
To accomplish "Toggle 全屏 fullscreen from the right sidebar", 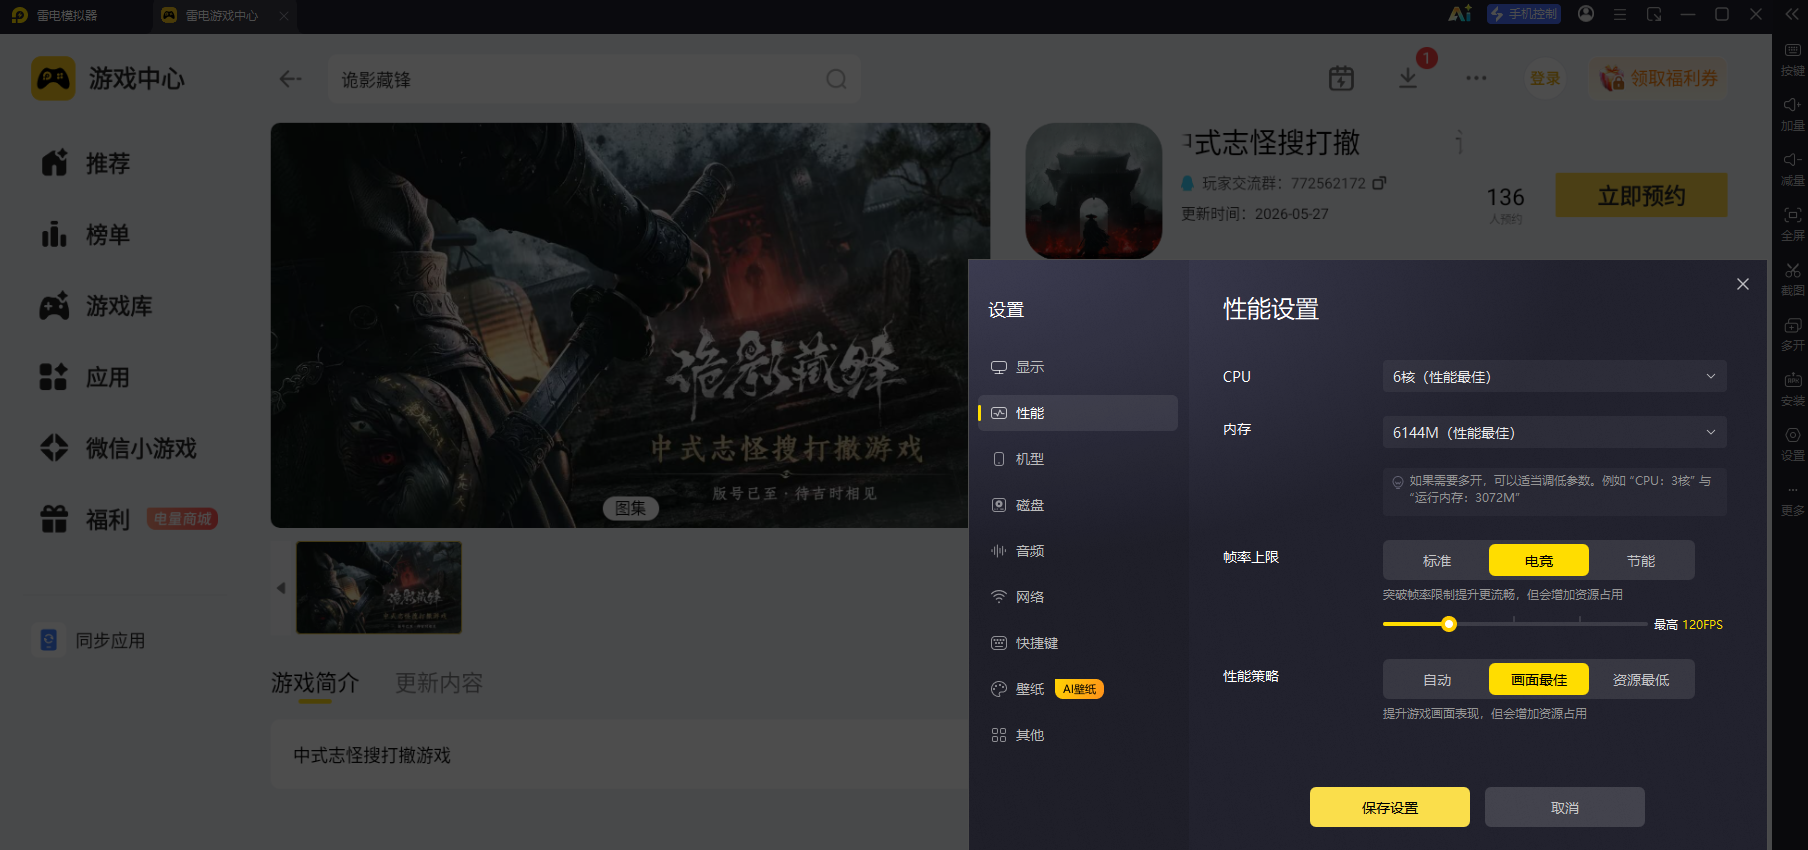I will [x=1792, y=223].
